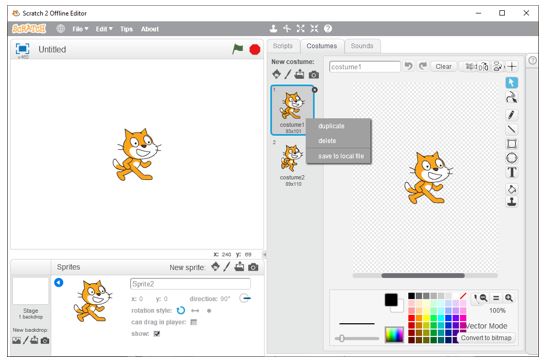Create a new sprite from the camera

(253, 267)
